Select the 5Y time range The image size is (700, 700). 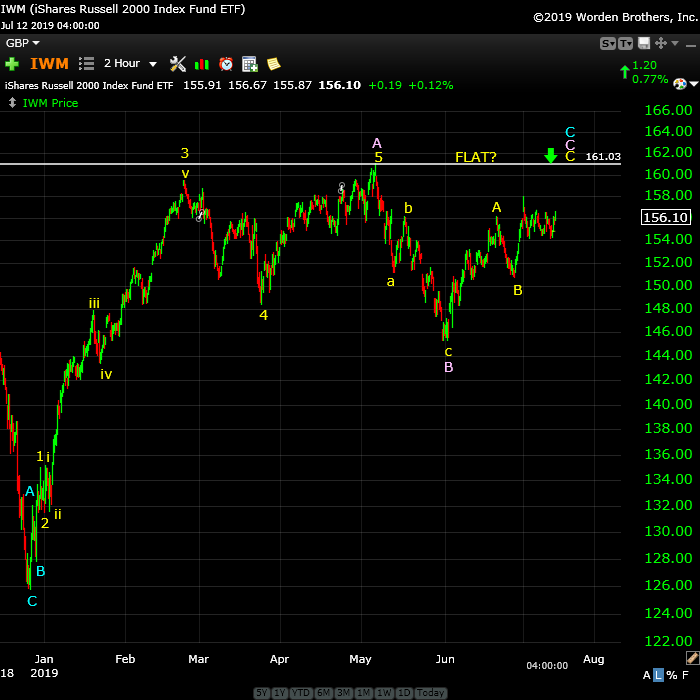[x=262, y=693]
